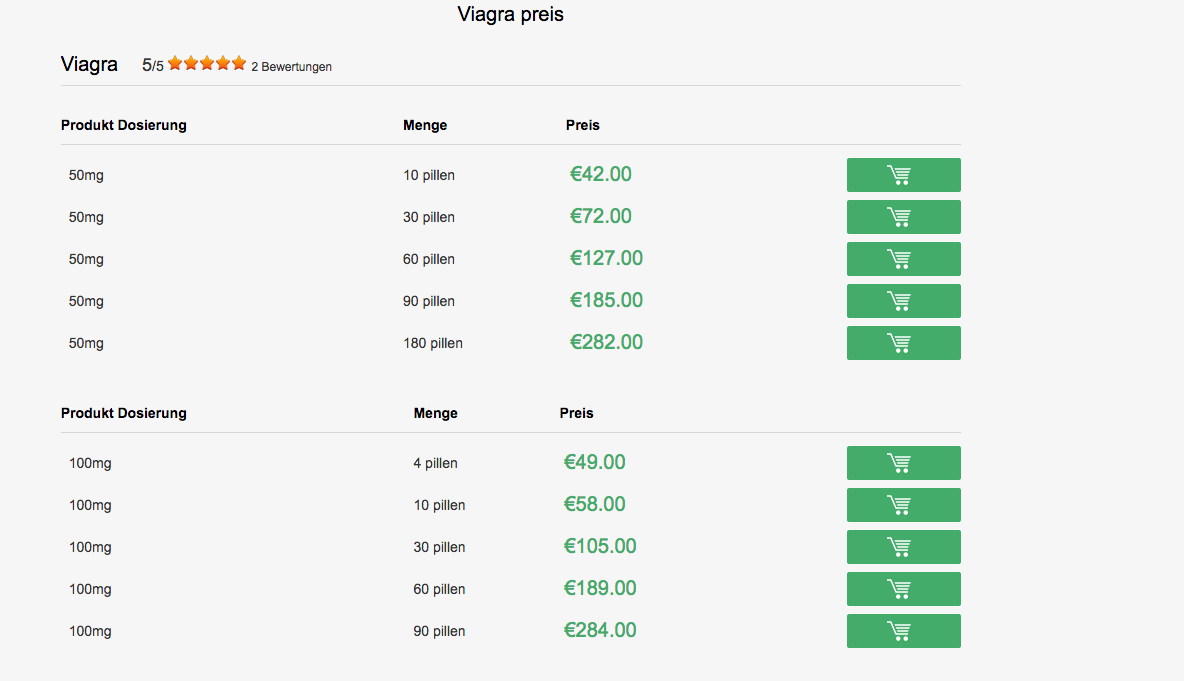Viewport: 1184px width, 681px height.
Task: Add 50mg 90 pillen to cart
Action: (903, 301)
